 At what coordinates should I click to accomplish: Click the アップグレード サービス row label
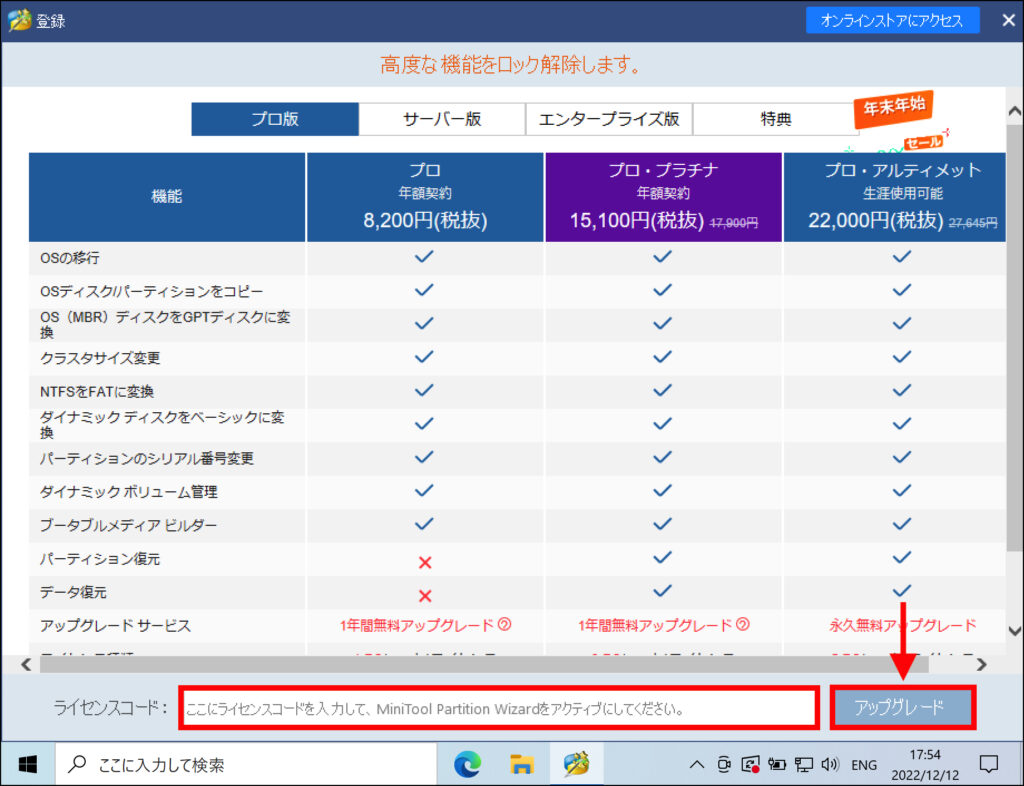pos(116,625)
